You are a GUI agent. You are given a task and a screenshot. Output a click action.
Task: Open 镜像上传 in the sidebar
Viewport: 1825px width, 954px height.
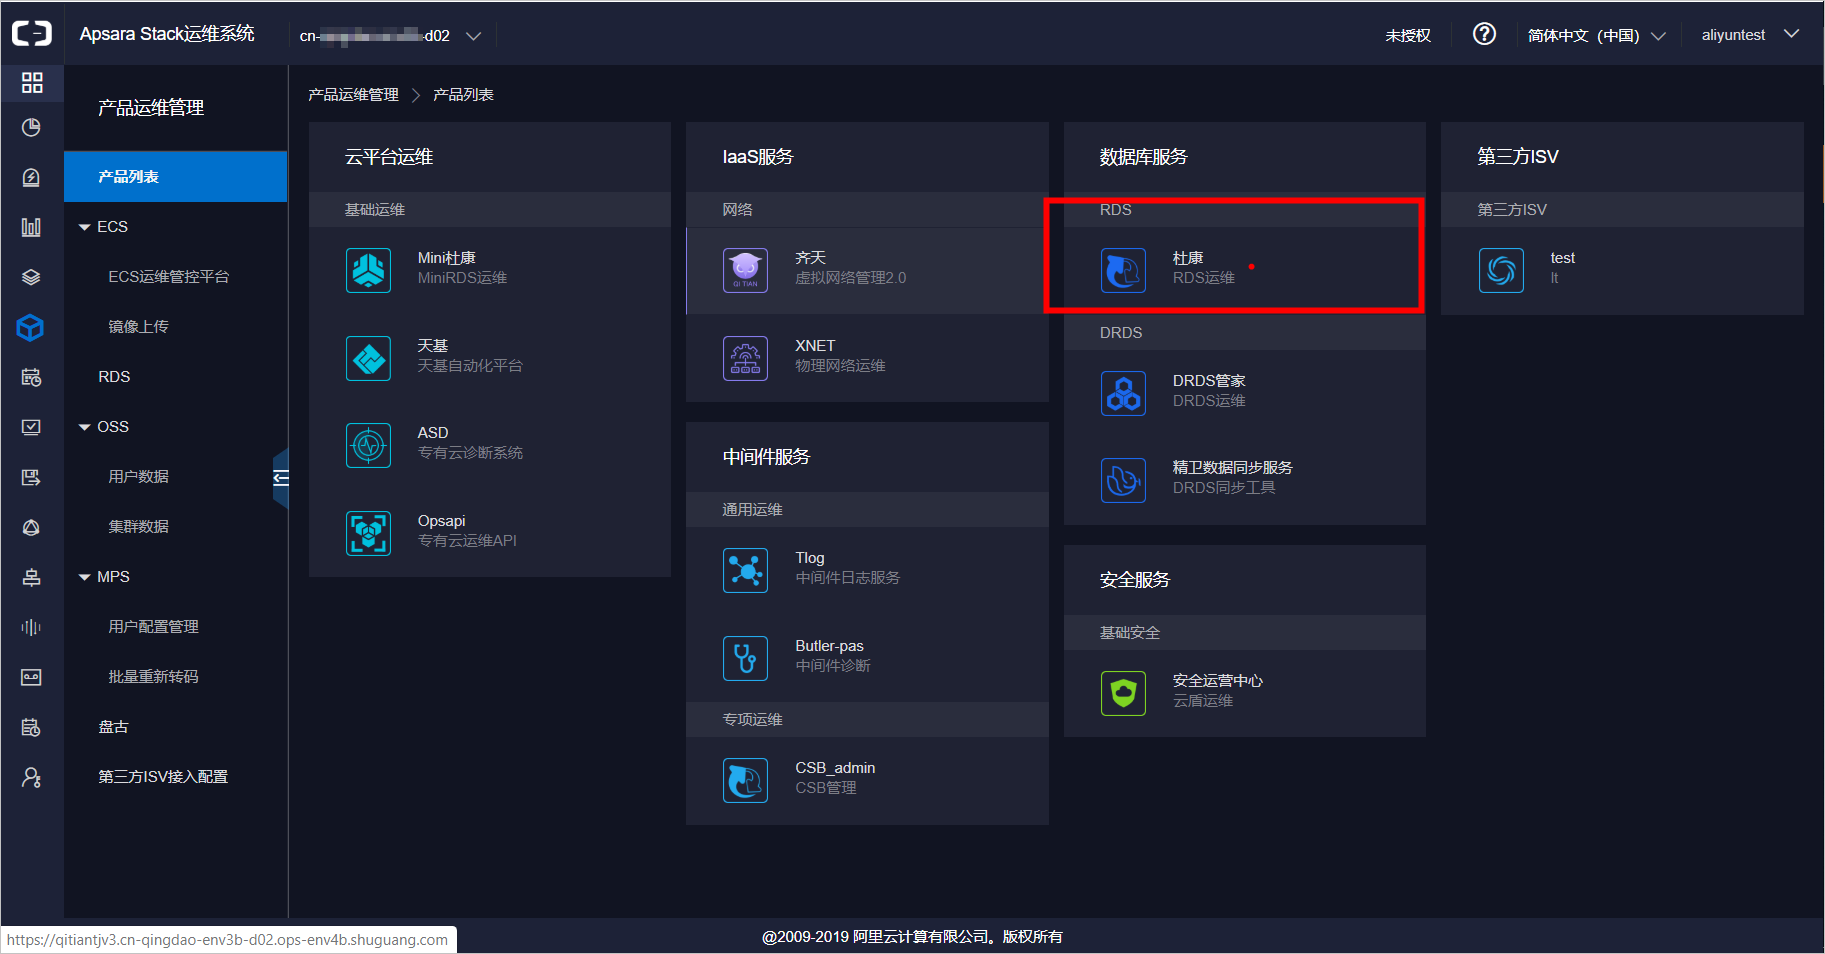[138, 327]
